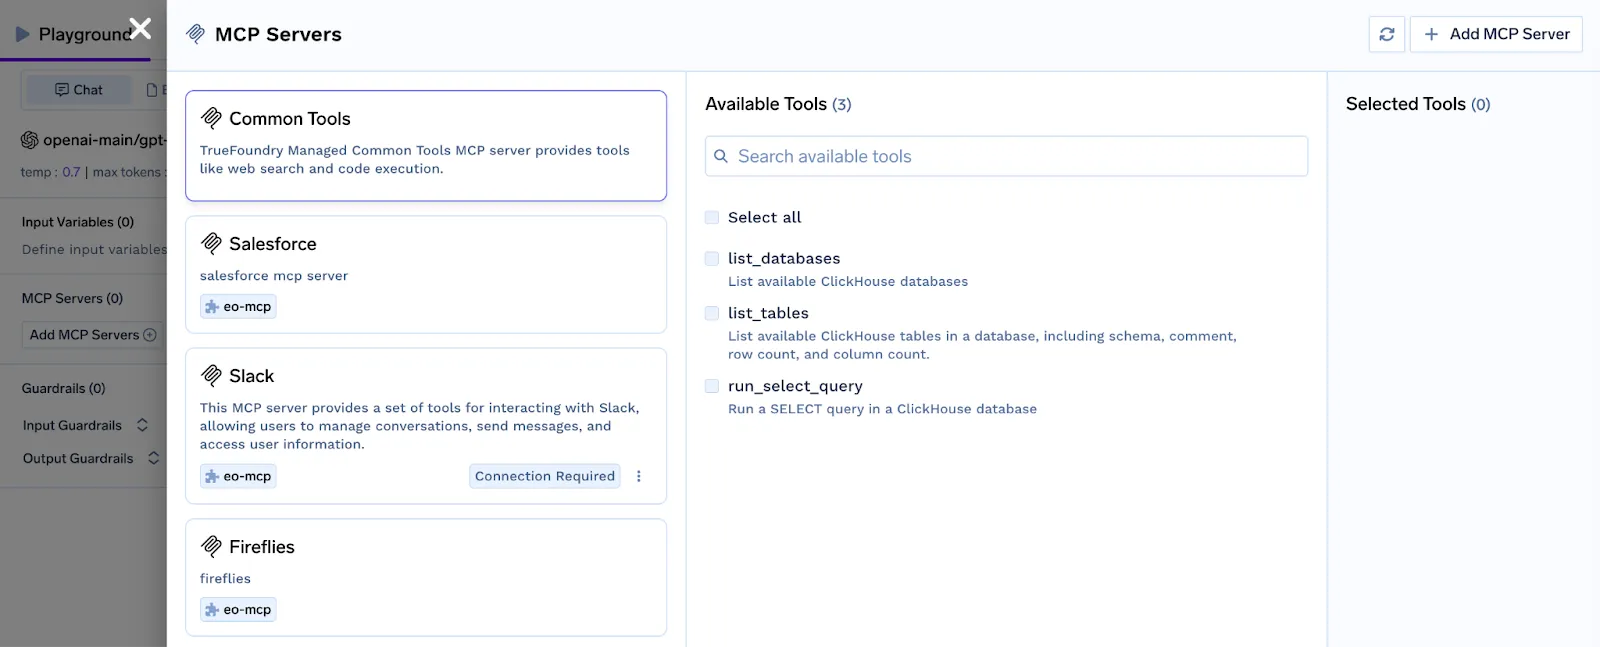Click the Salesforce server icon

click(x=211, y=243)
